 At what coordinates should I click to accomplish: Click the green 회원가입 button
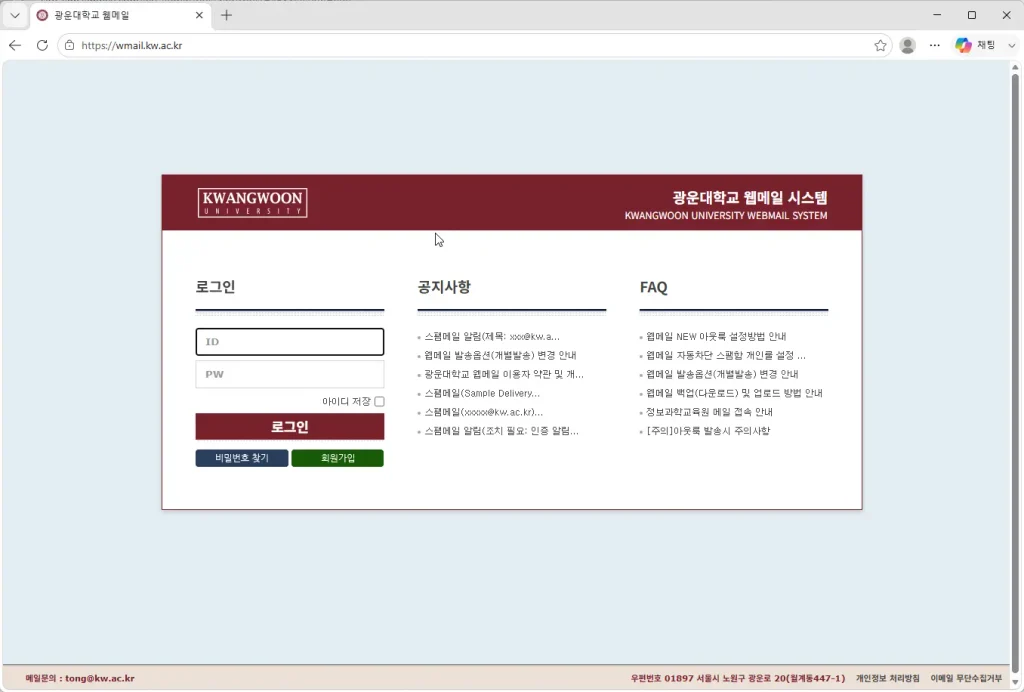pyautogui.click(x=337, y=458)
